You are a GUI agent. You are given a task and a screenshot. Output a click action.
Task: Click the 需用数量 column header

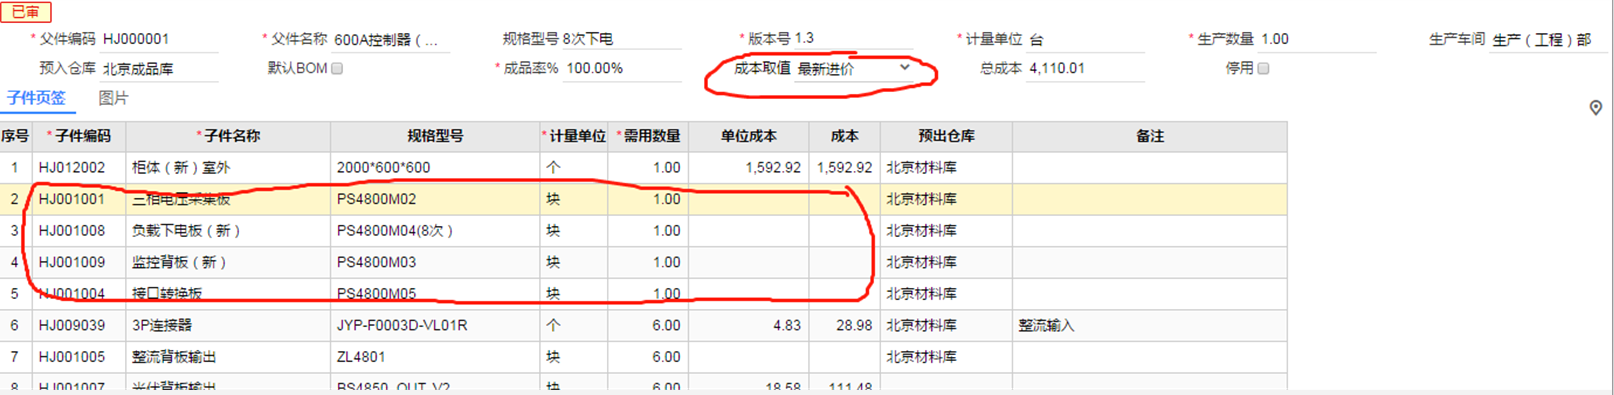tap(648, 136)
